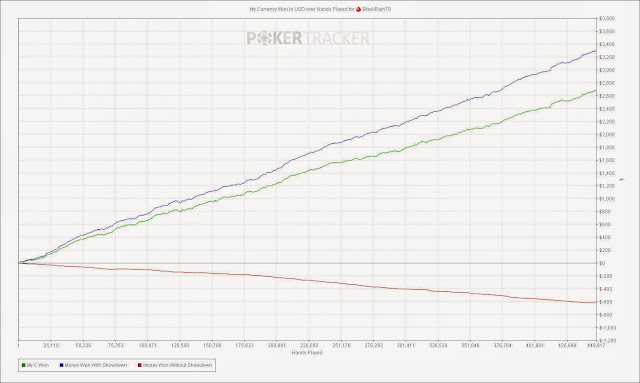This screenshot has width=640, height=383.
Task: Click the $3,800 label on the y-axis
Action: [x=607, y=18]
